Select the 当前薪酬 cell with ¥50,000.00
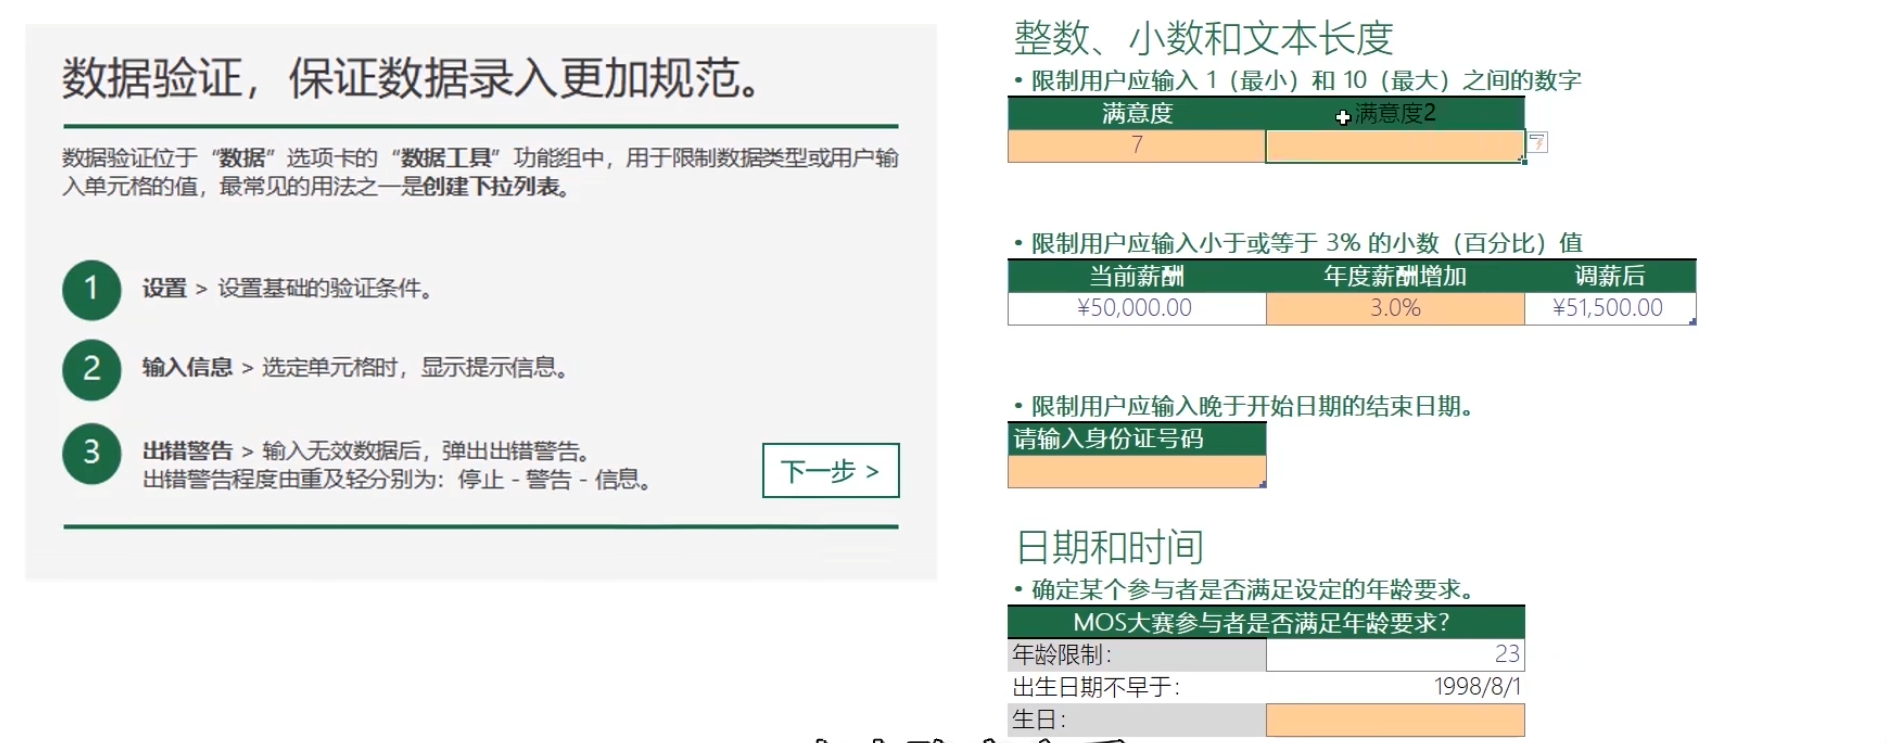 [1136, 308]
